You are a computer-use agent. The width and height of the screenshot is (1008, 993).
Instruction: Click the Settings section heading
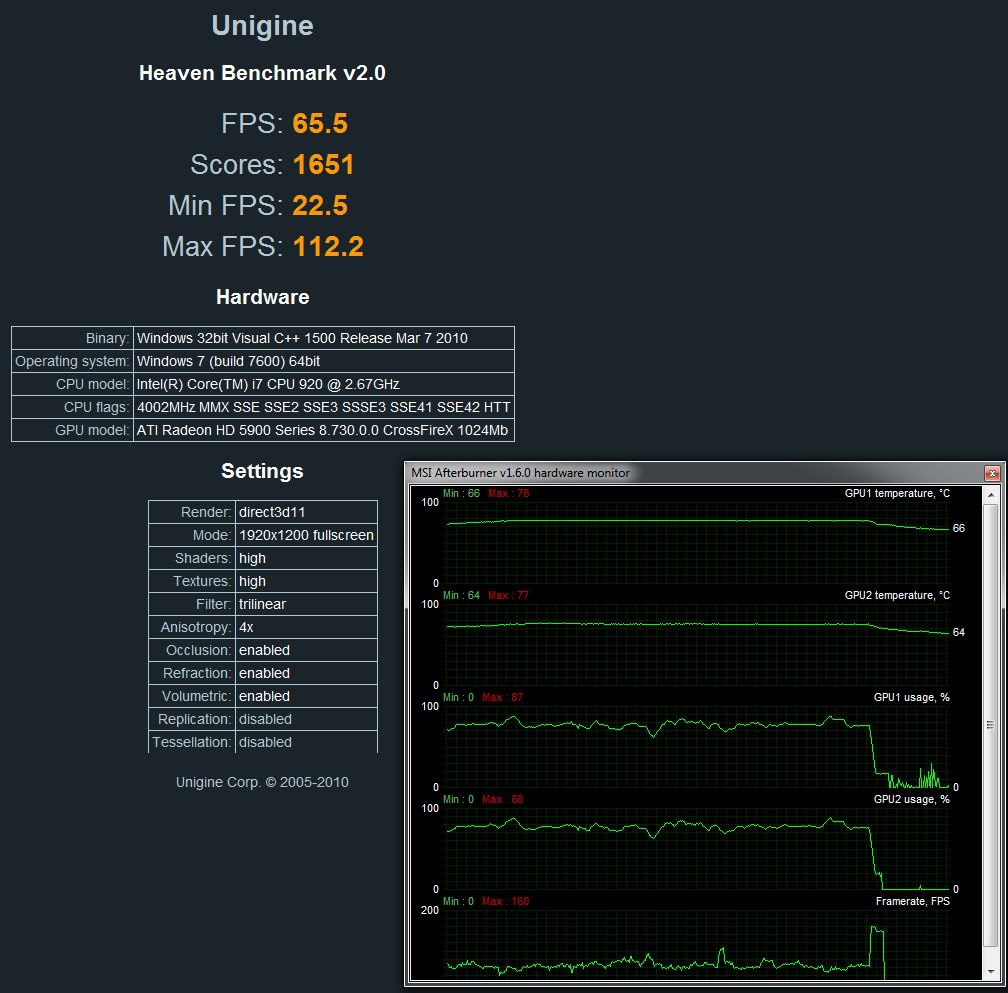[x=262, y=471]
